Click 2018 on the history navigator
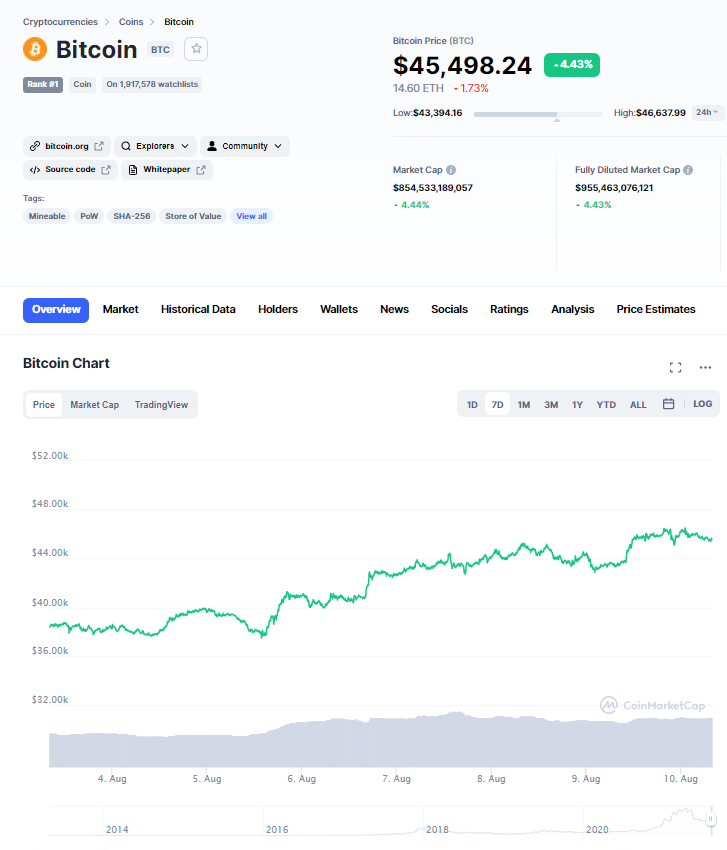Image resolution: width=727 pixels, height=850 pixels. 437,829
